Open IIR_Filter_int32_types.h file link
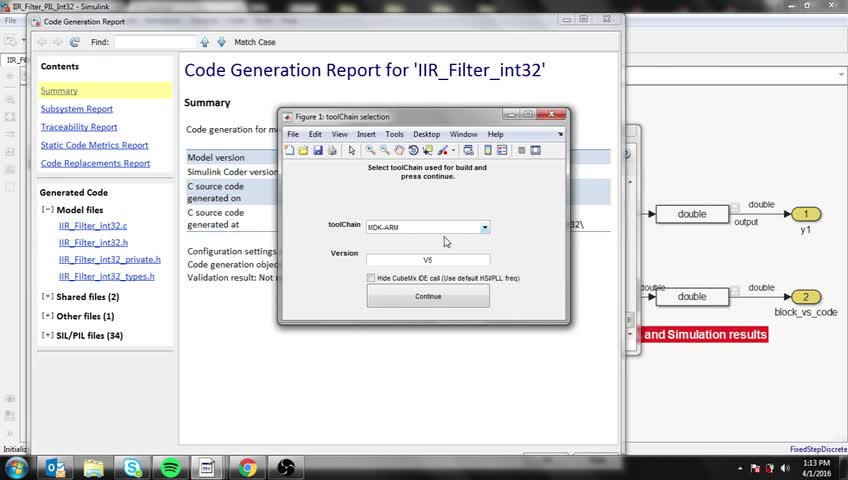848x480 pixels. click(107, 276)
